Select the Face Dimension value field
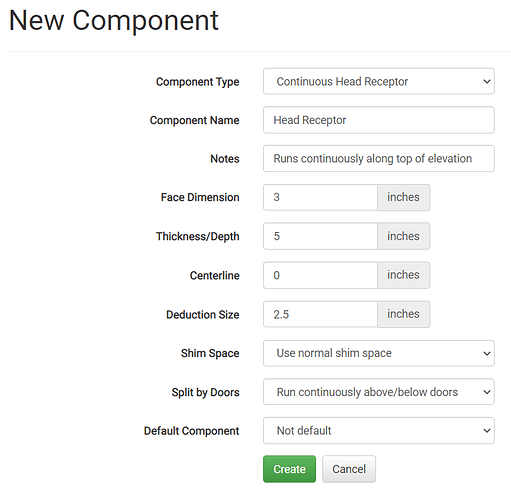The height and width of the screenshot is (499, 511). point(320,197)
